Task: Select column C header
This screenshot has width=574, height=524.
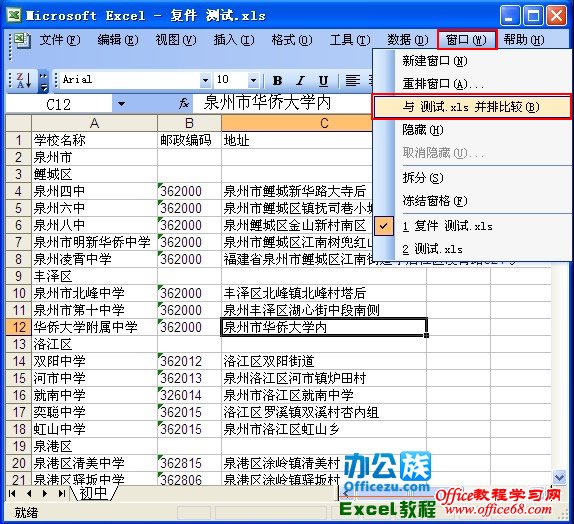Action: [297, 123]
